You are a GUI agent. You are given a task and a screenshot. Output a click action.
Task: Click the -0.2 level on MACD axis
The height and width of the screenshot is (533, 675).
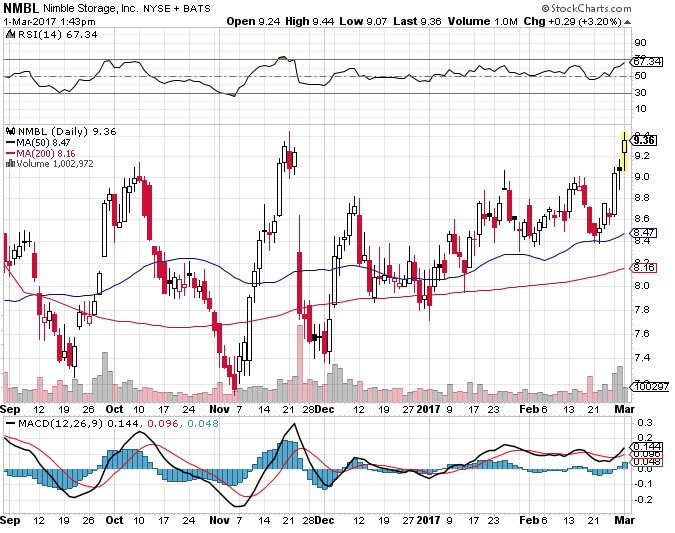643,500
